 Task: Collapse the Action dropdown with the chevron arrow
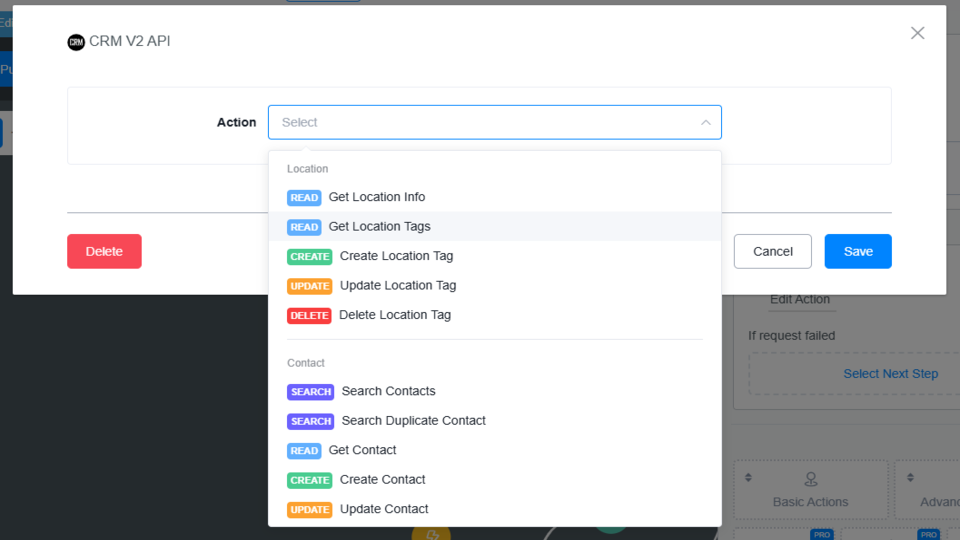coord(706,122)
